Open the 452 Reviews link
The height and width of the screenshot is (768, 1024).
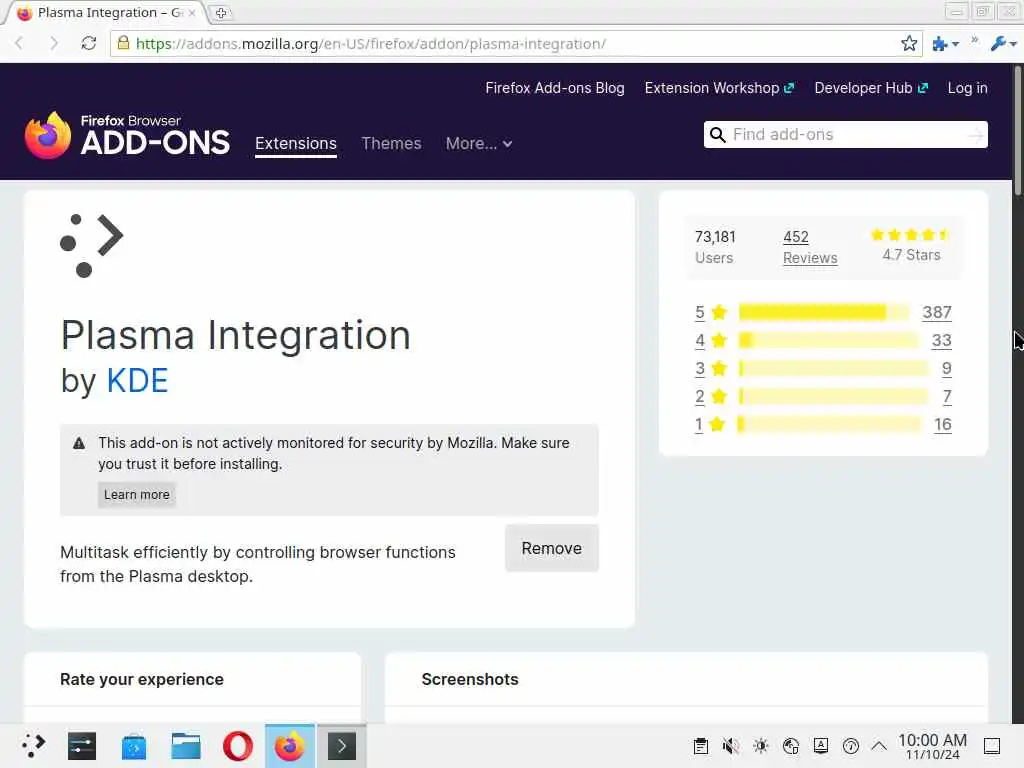(x=810, y=247)
